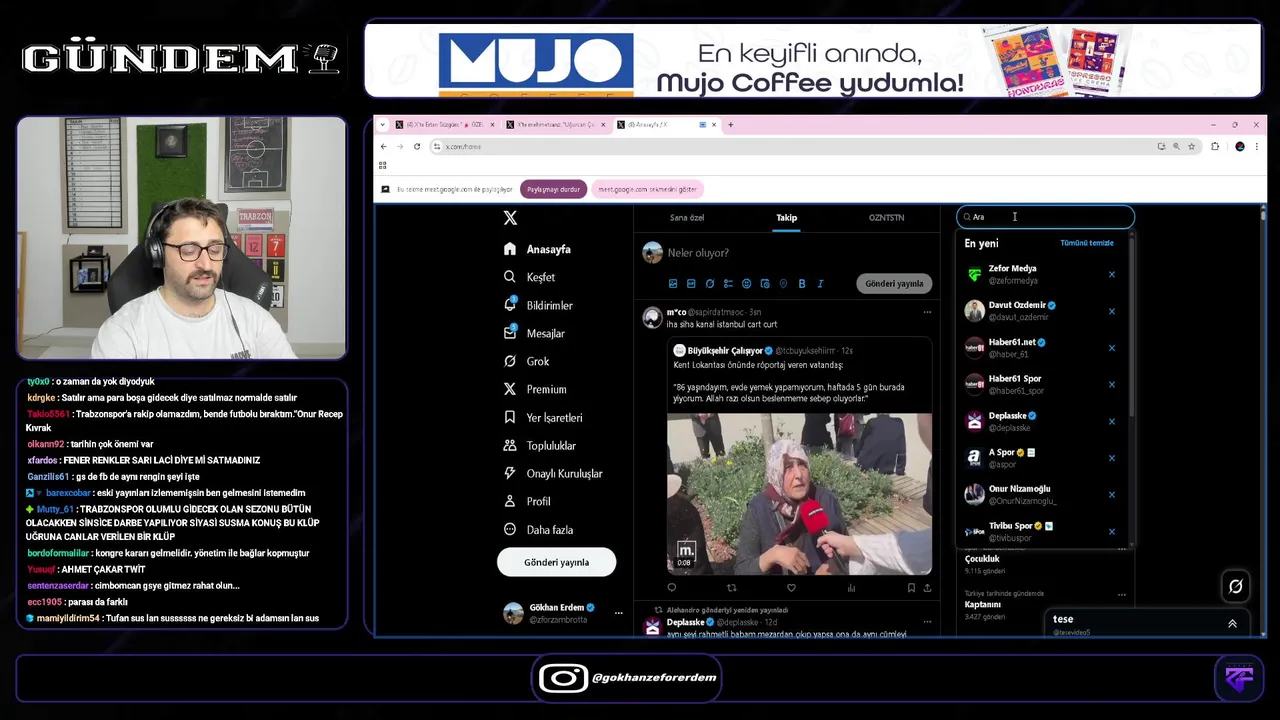Remove A Spor from recent searches
Screen dimensions: 1280x720
pyautogui.click(x=1111, y=458)
